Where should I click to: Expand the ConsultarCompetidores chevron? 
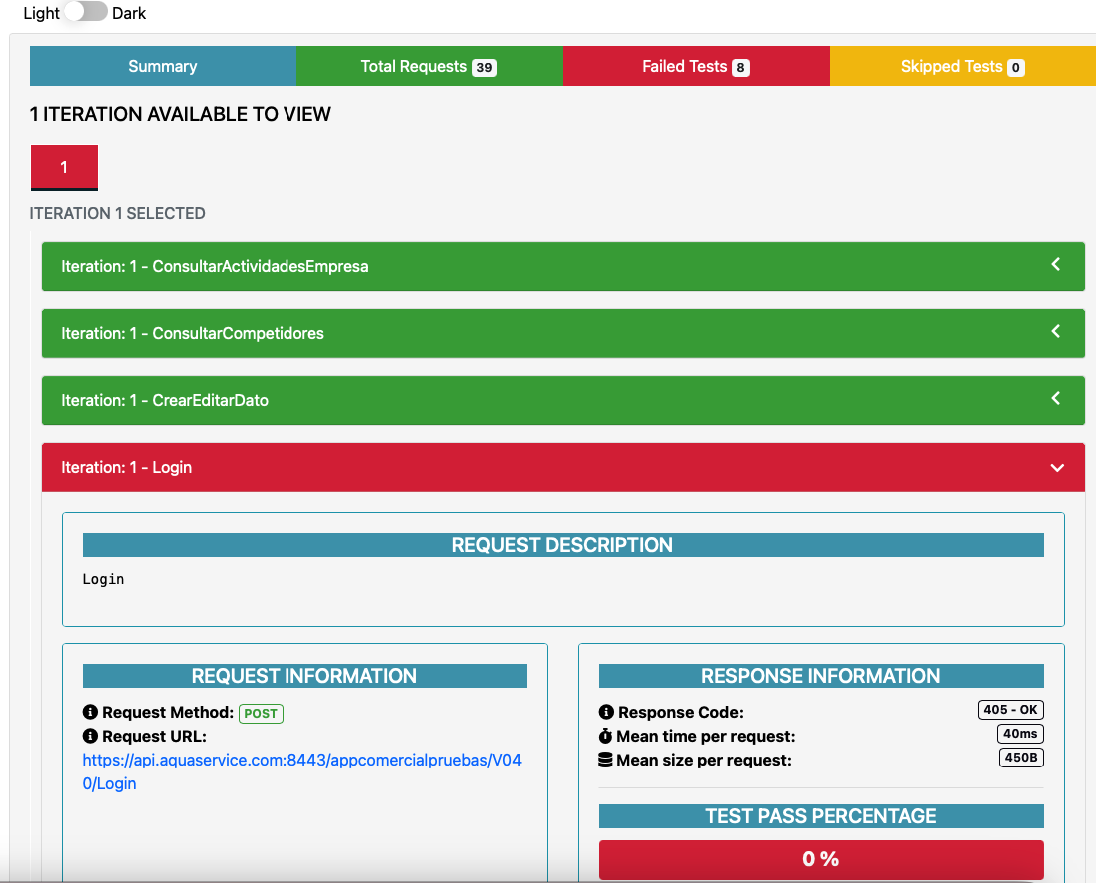pyautogui.click(x=1055, y=332)
